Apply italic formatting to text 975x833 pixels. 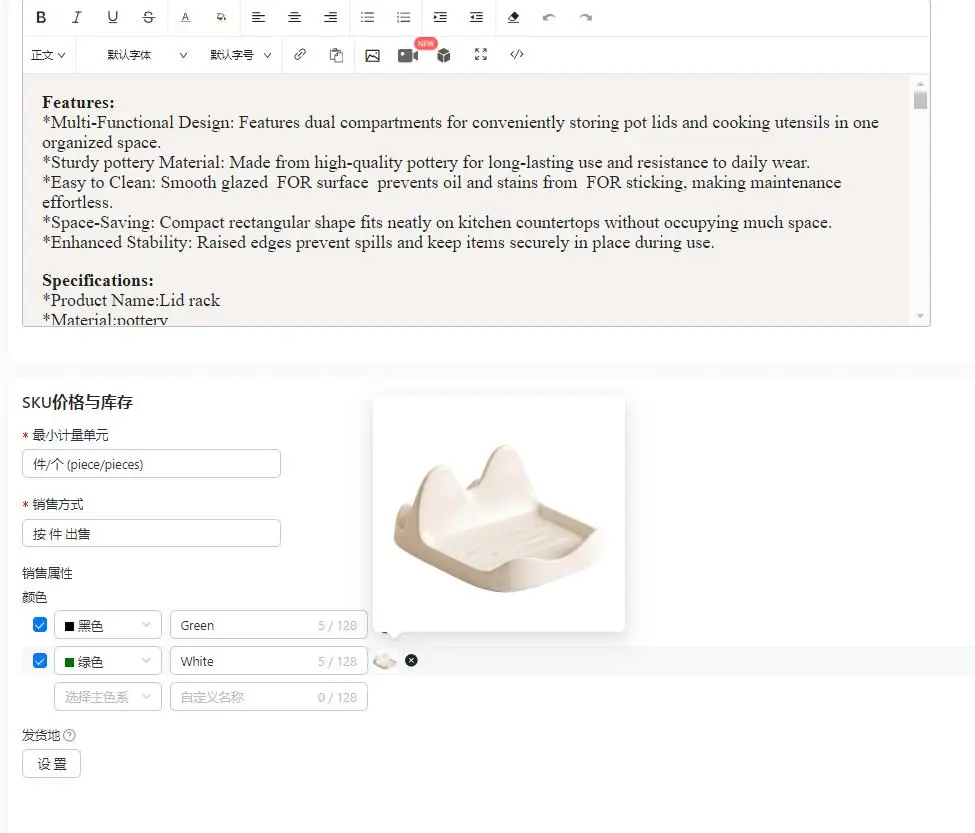pyautogui.click(x=76, y=17)
